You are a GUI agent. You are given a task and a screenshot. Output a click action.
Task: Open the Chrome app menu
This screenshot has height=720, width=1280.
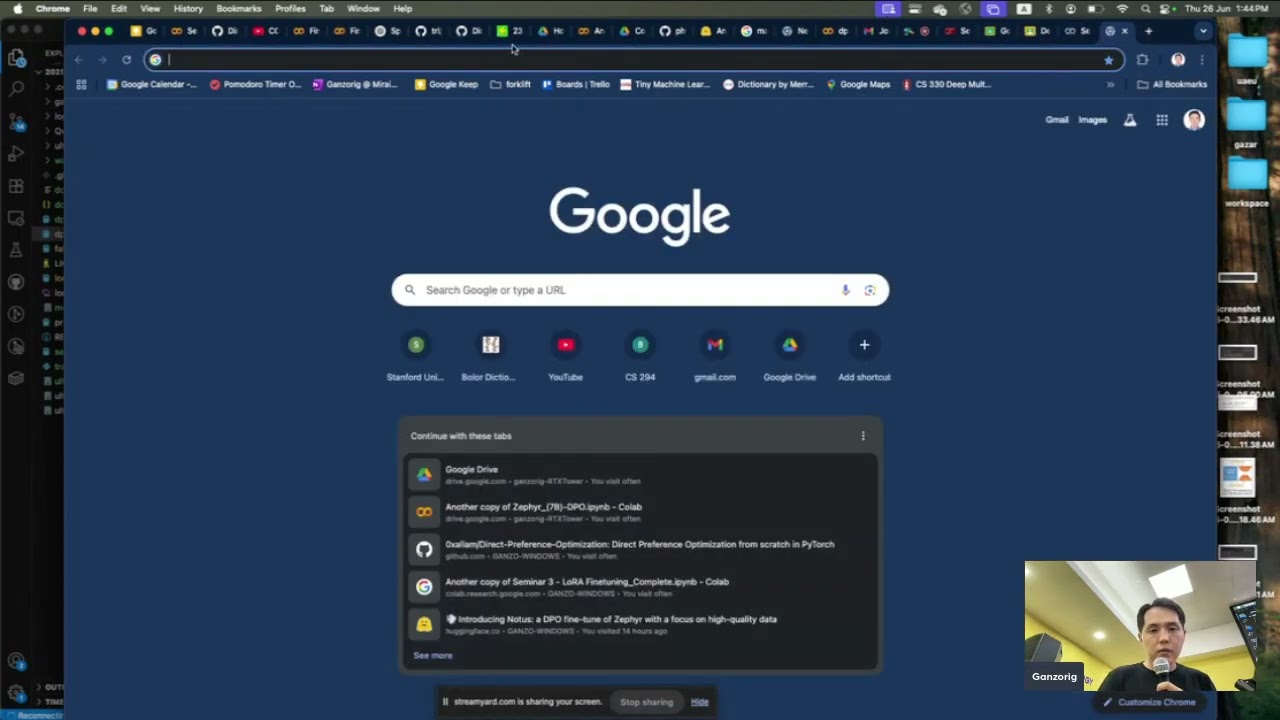coord(53,9)
